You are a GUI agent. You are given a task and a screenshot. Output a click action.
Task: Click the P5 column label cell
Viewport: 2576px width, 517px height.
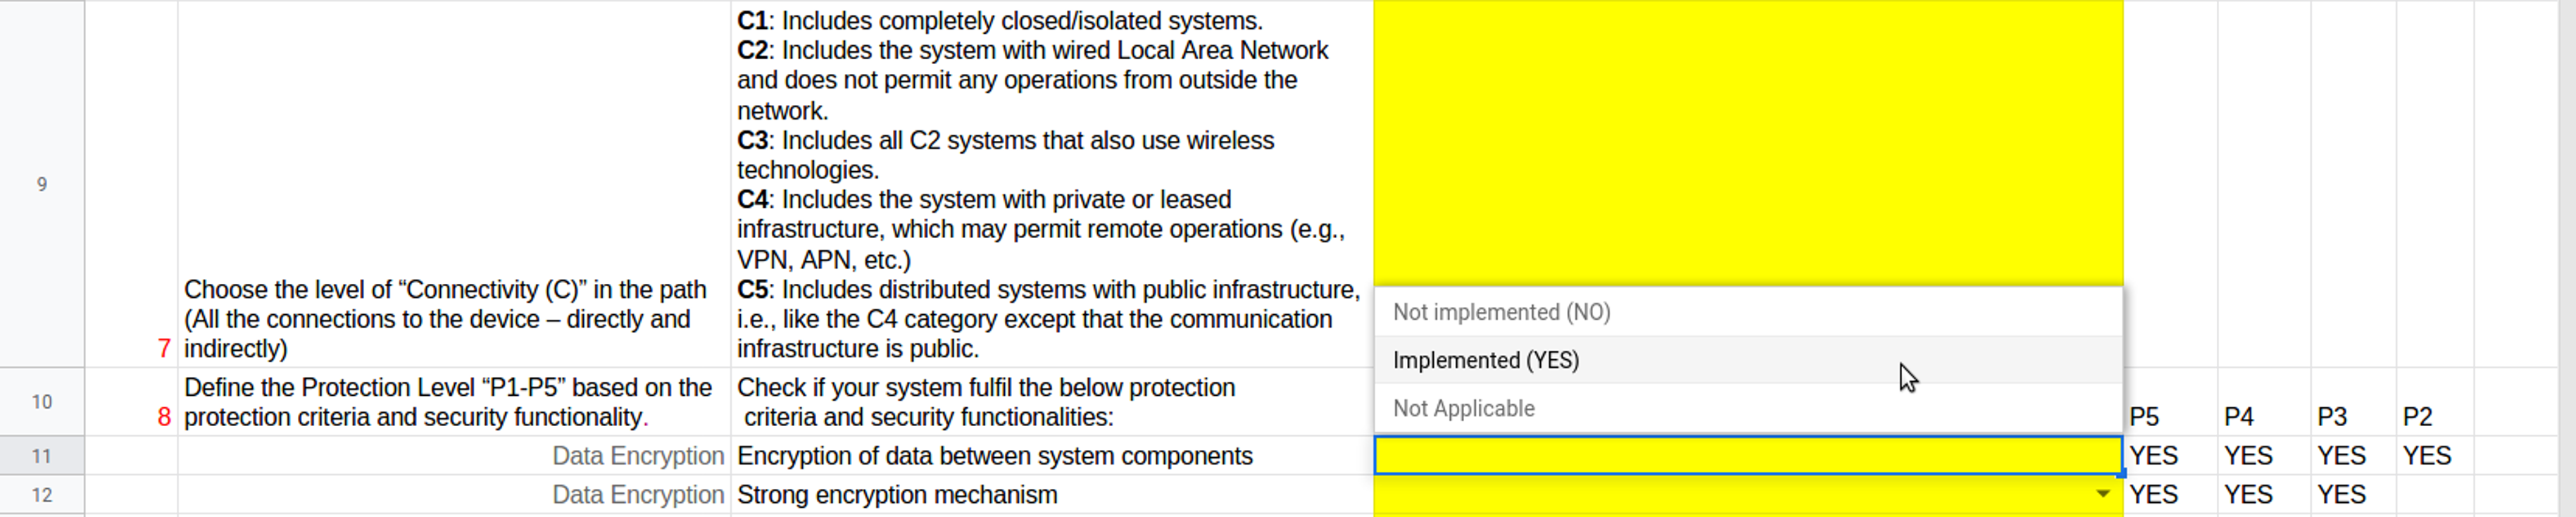pos(2144,416)
